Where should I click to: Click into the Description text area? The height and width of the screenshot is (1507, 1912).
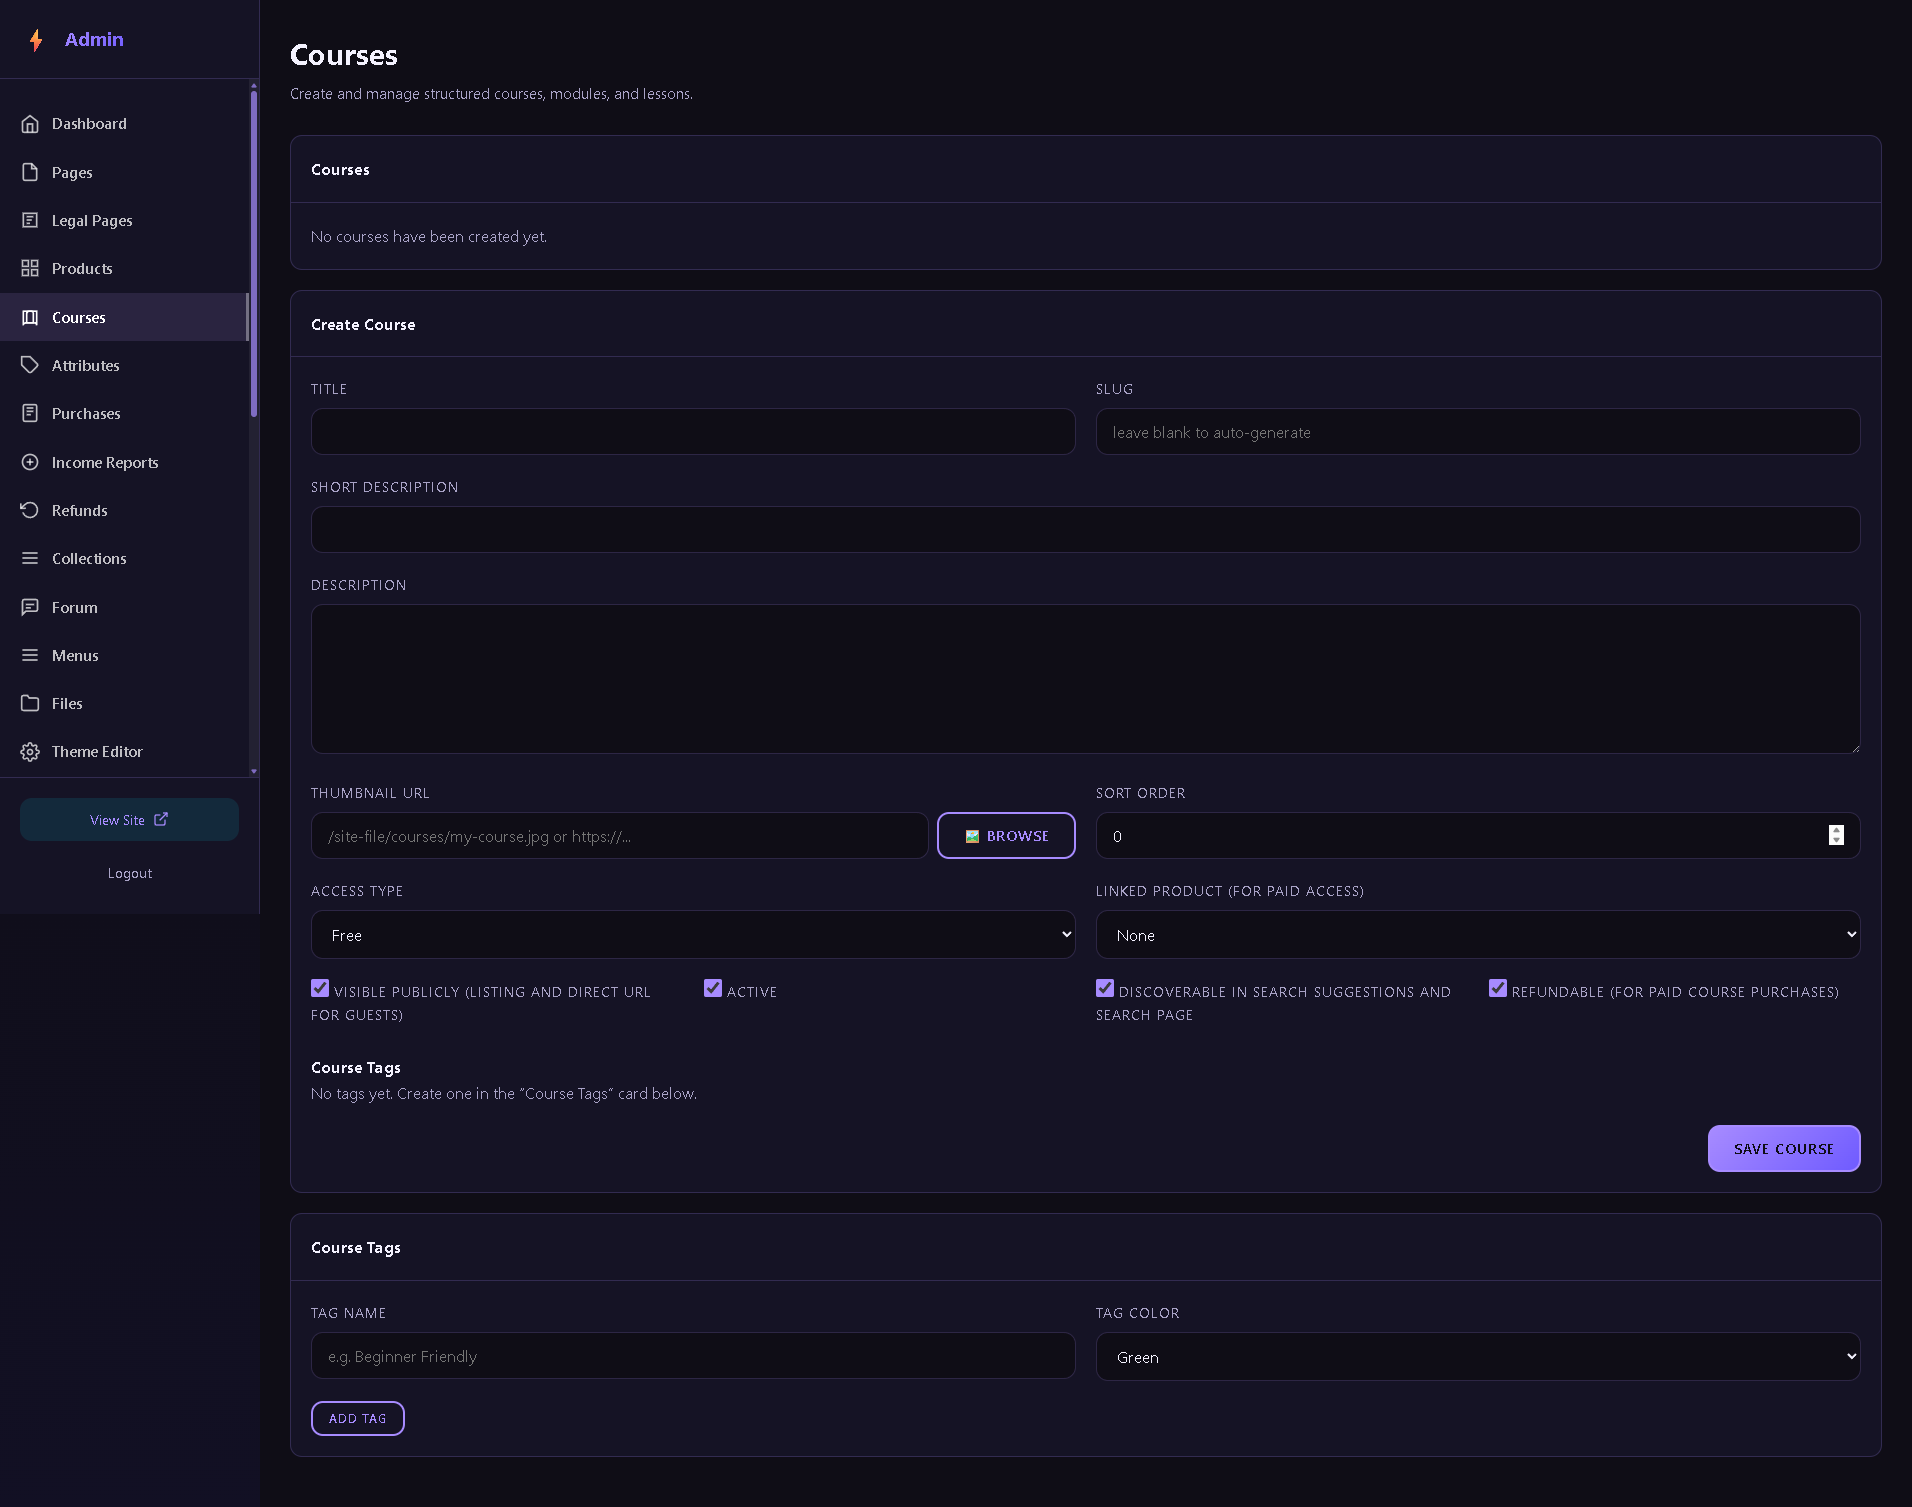(1086, 679)
